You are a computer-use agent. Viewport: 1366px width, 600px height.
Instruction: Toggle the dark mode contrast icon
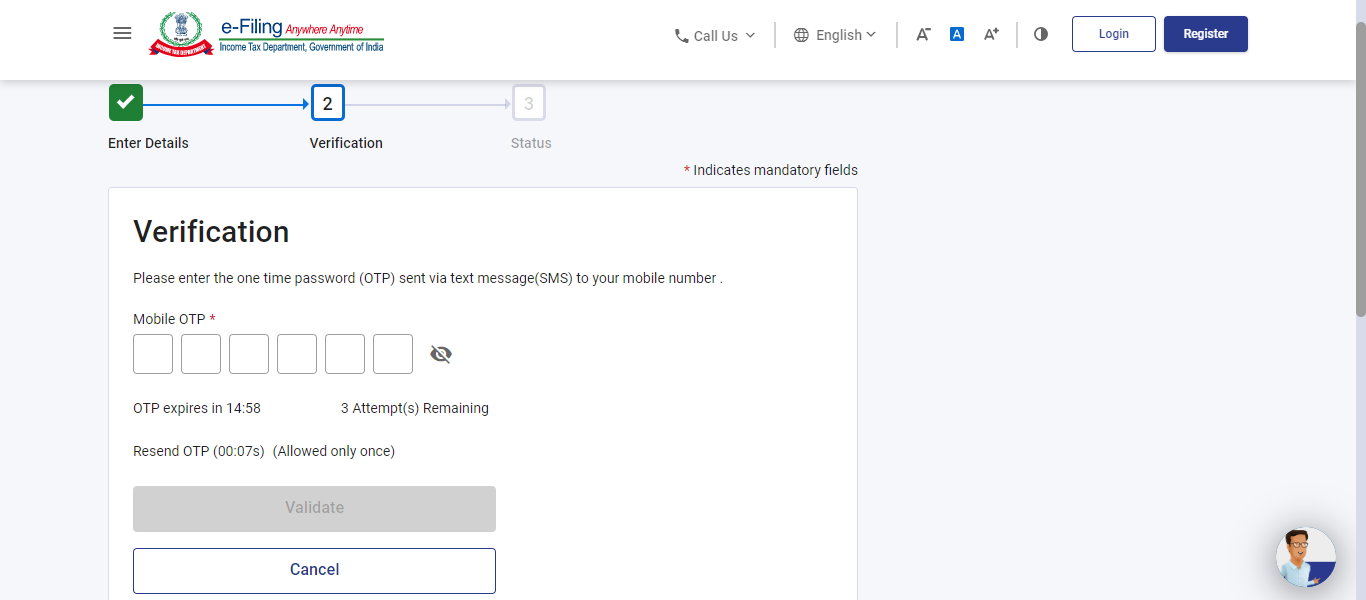point(1040,34)
